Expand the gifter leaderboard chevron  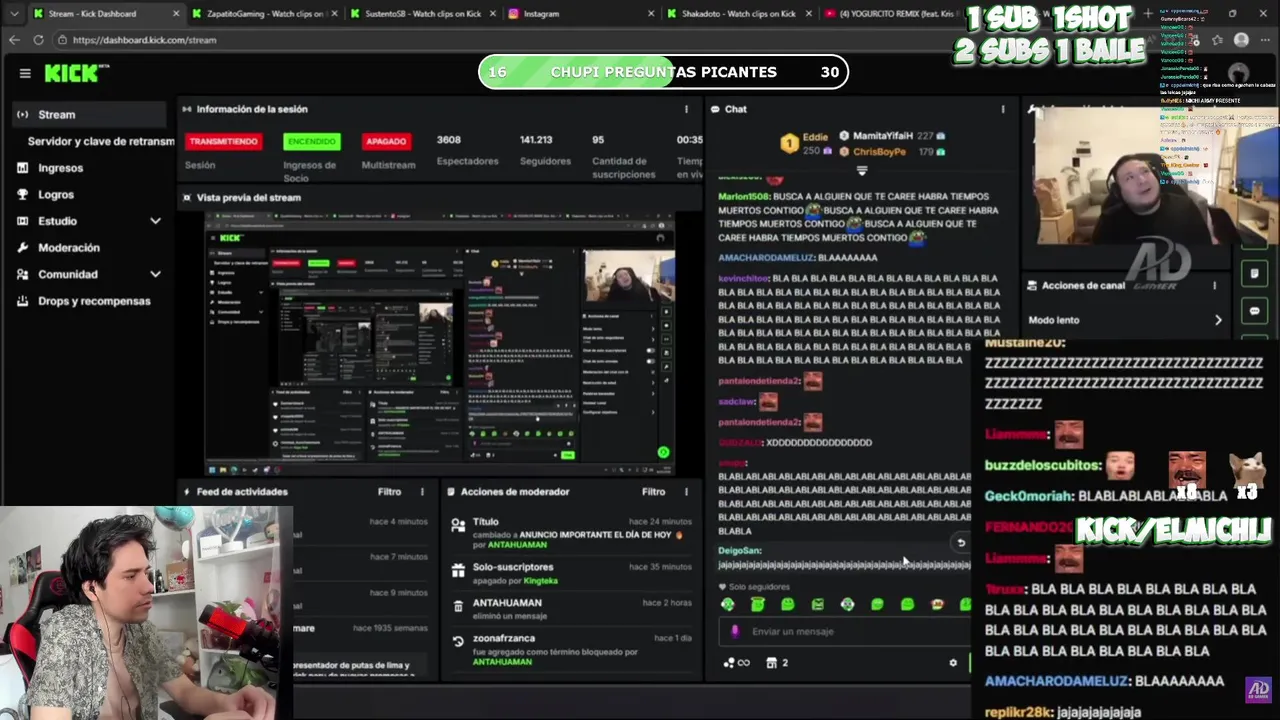(862, 170)
